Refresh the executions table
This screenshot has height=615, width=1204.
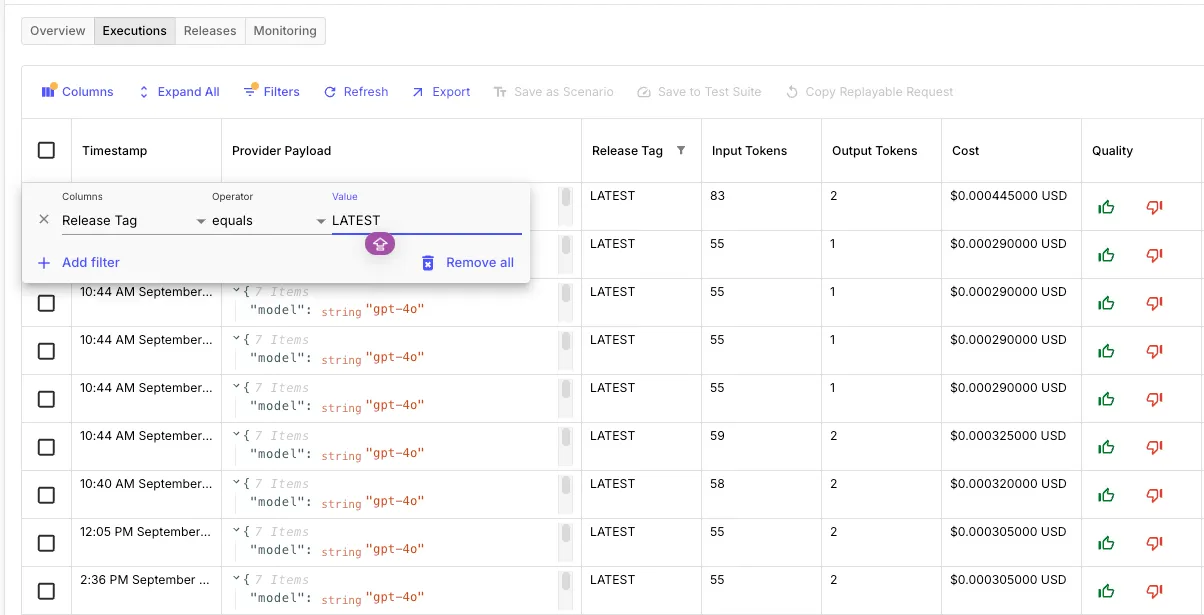pos(356,91)
